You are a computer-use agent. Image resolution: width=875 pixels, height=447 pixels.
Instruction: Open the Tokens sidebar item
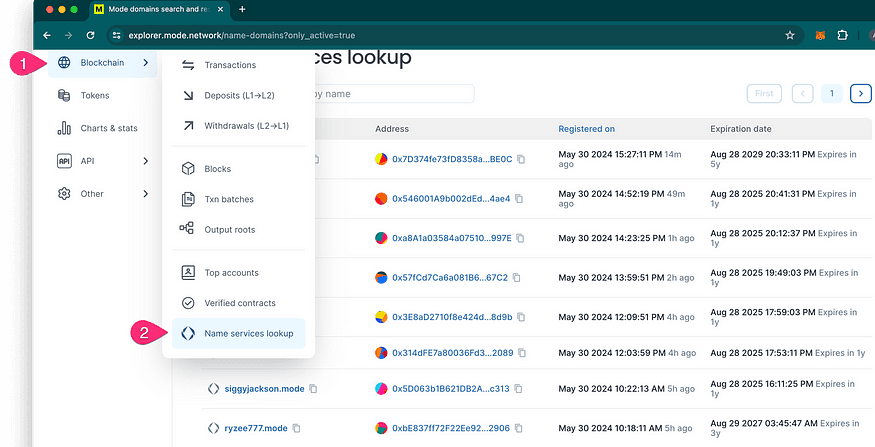pos(95,95)
